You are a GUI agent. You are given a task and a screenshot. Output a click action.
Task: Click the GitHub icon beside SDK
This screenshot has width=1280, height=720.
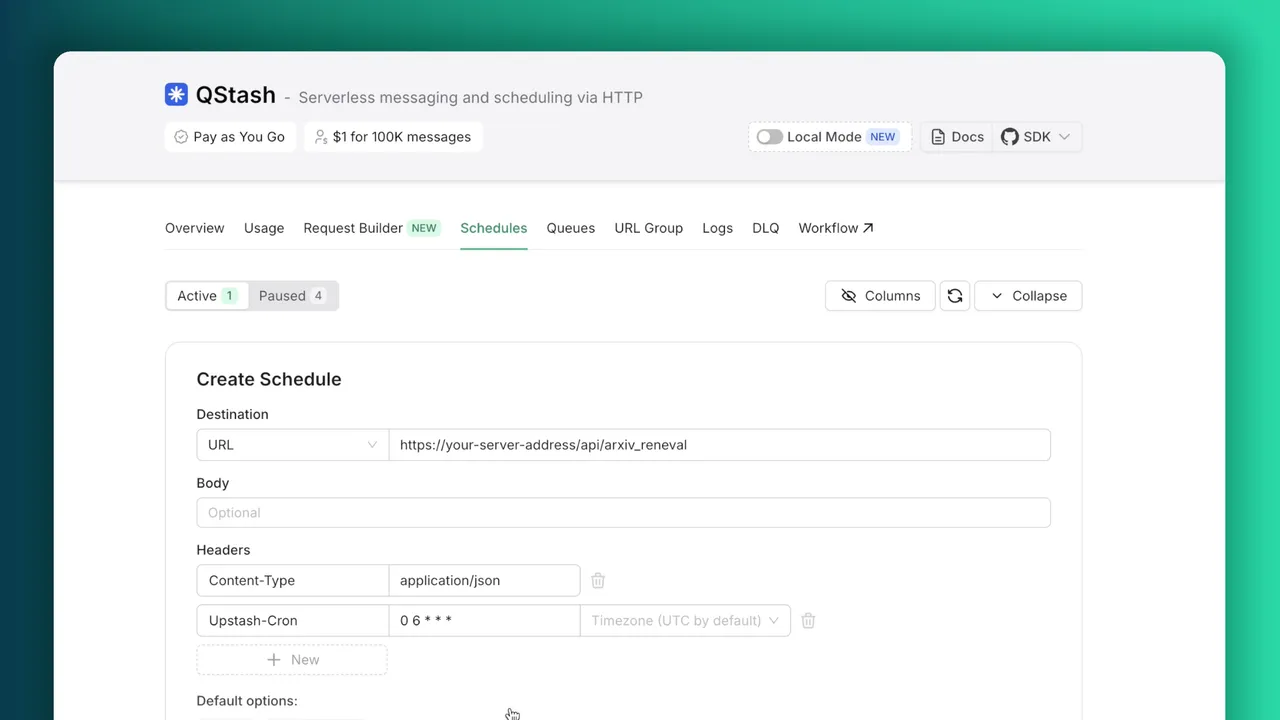coord(1009,137)
